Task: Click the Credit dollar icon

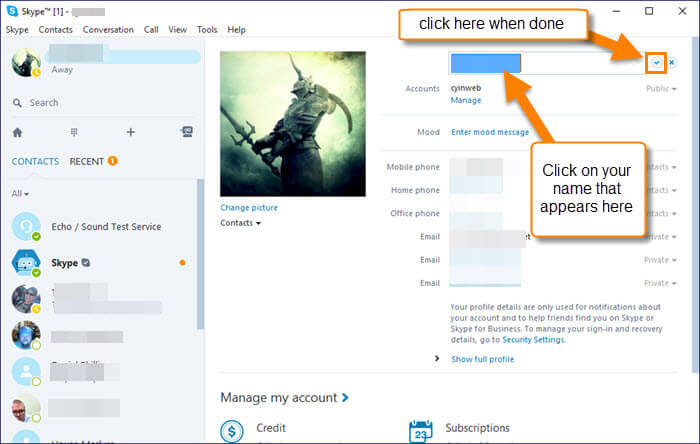Action: (232, 431)
